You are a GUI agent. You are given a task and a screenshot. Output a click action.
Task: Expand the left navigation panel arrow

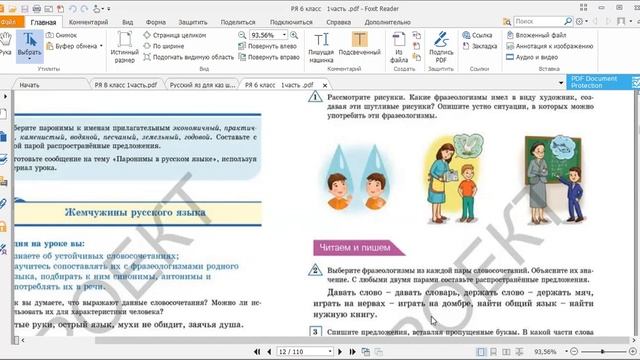(x=5, y=97)
